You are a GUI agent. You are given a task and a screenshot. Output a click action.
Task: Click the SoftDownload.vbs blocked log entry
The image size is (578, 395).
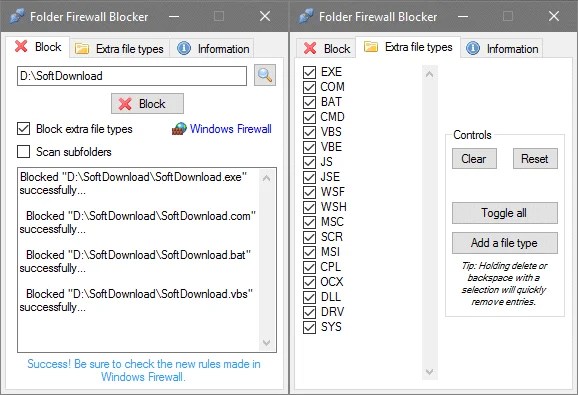(136, 301)
